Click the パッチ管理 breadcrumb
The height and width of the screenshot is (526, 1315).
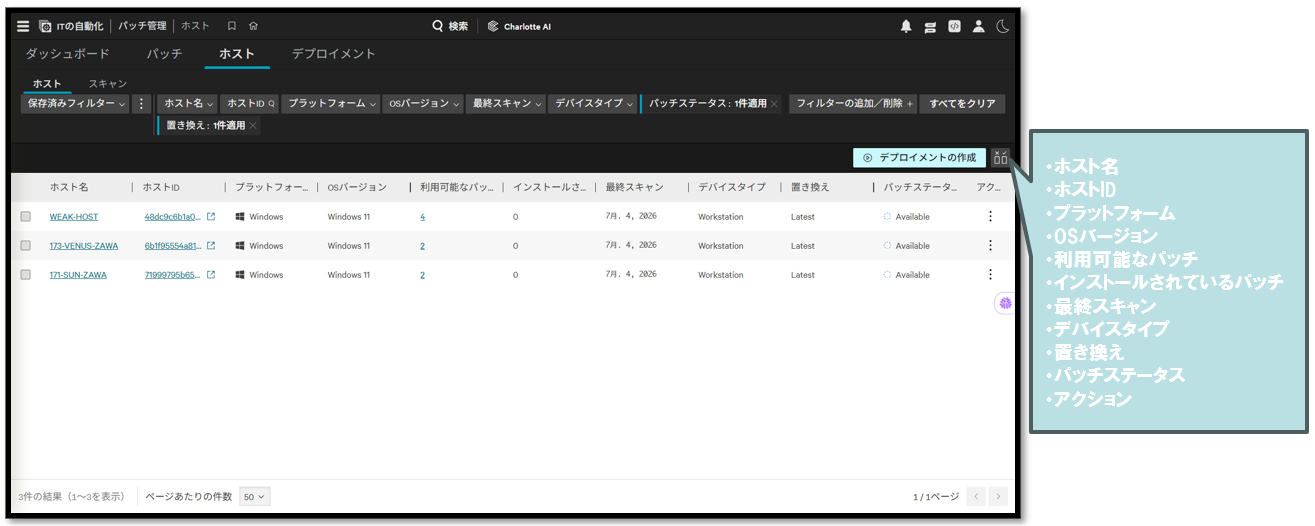(x=142, y=26)
